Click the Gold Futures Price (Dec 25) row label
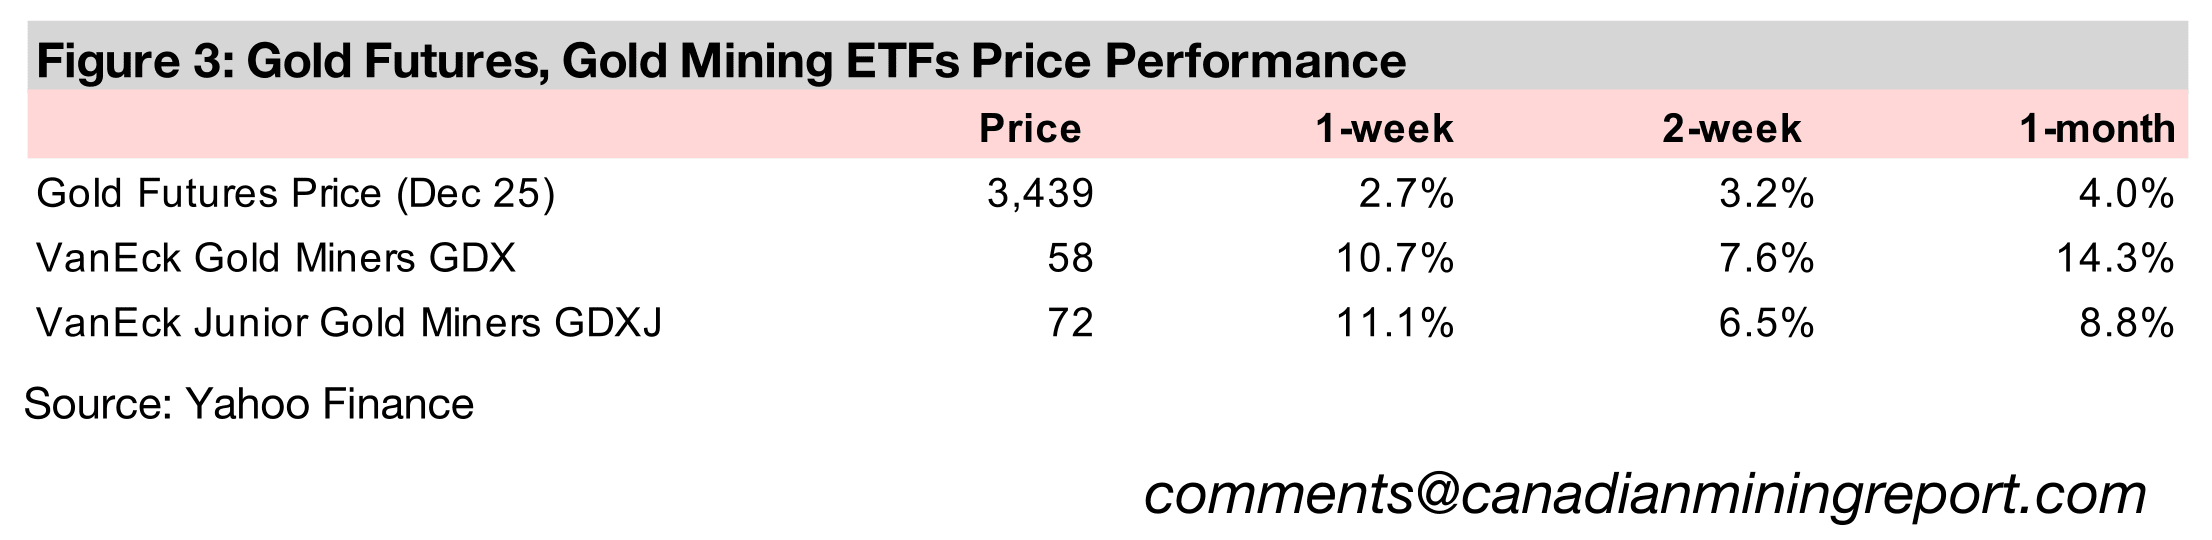Image resolution: width=2212 pixels, height=540 pixels. (295, 194)
